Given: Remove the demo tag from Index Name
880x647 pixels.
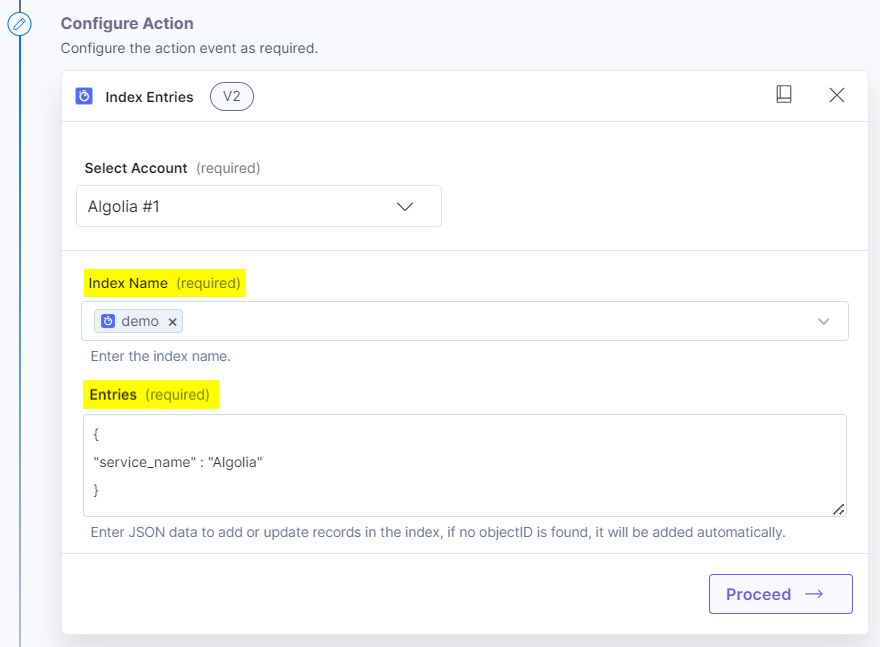Looking at the screenshot, I should click(x=173, y=322).
